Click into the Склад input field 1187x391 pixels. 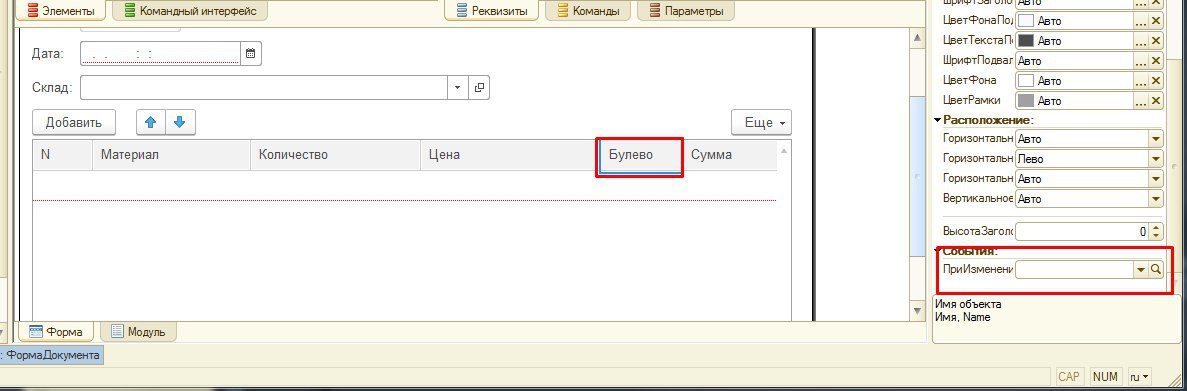(x=264, y=88)
